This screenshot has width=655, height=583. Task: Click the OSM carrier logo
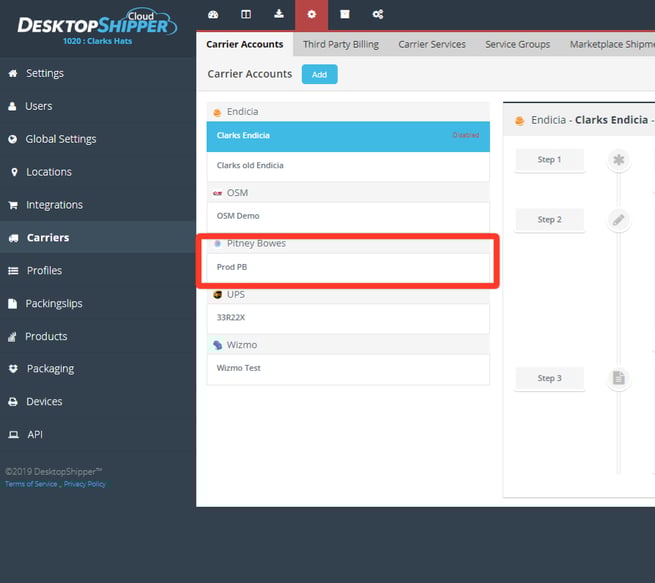(x=217, y=193)
